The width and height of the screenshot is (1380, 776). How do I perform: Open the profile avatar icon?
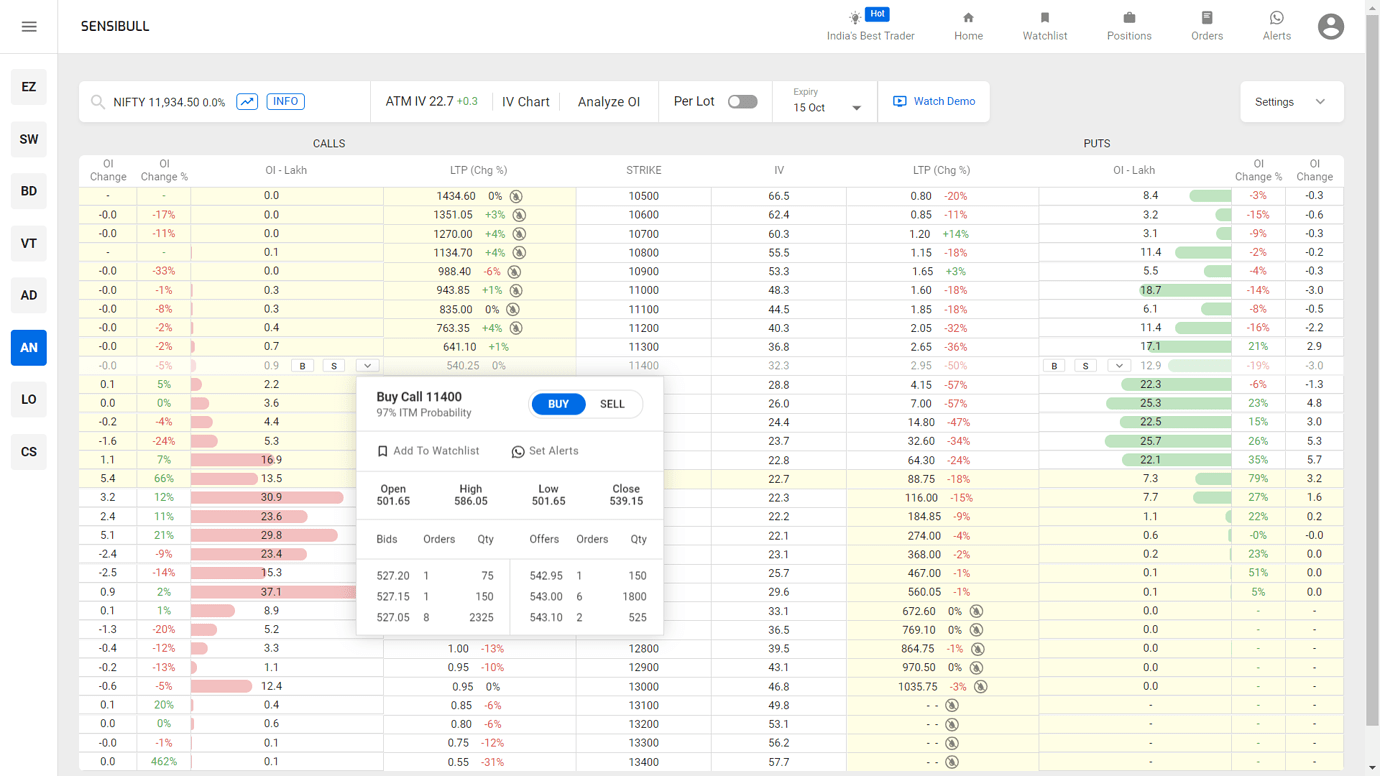pos(1331,26)
